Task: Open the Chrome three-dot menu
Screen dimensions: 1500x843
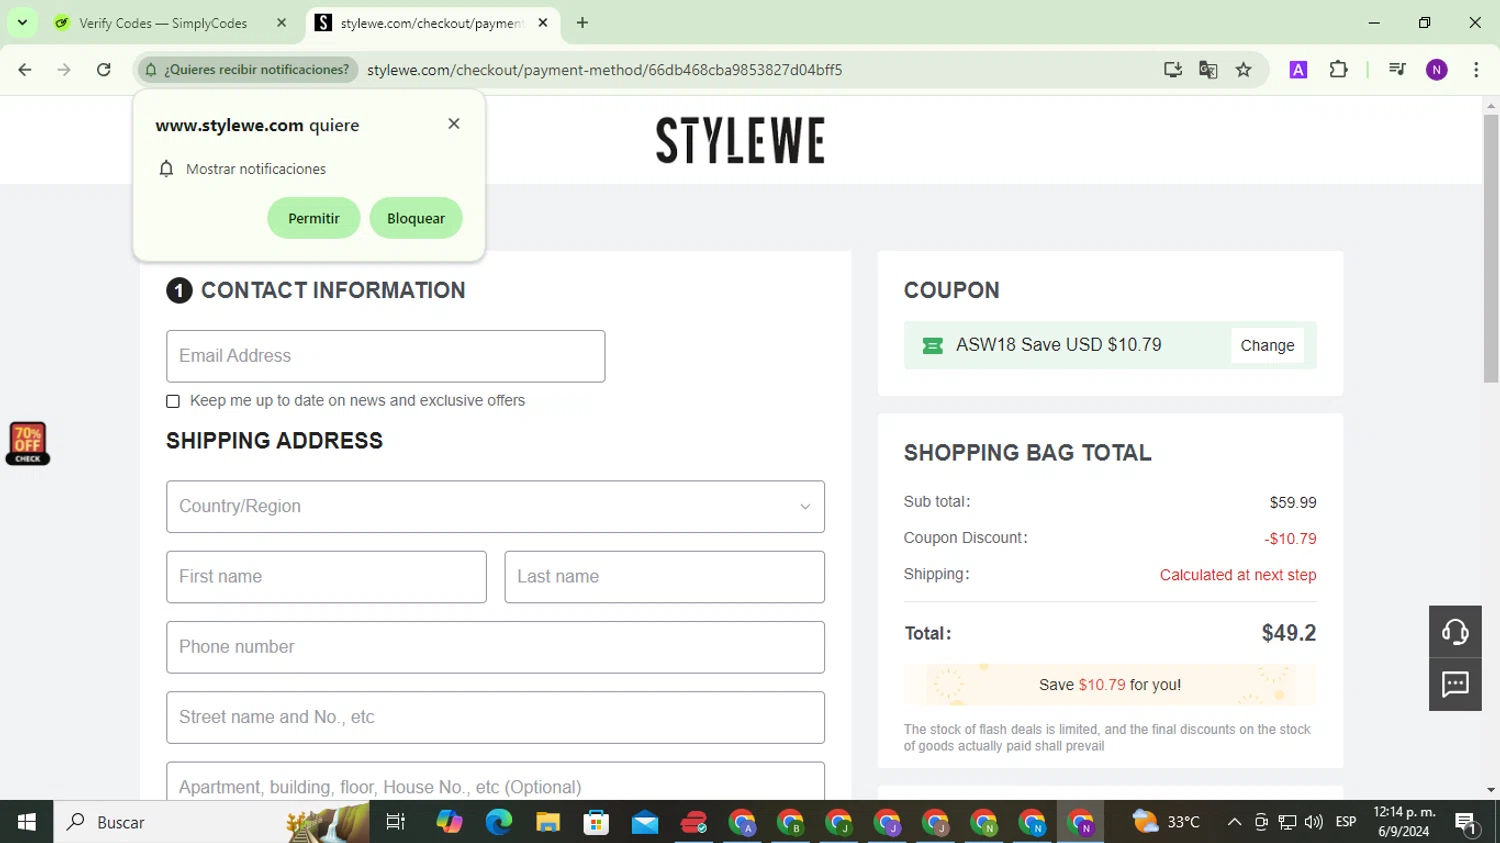Action: point(1476,70)
